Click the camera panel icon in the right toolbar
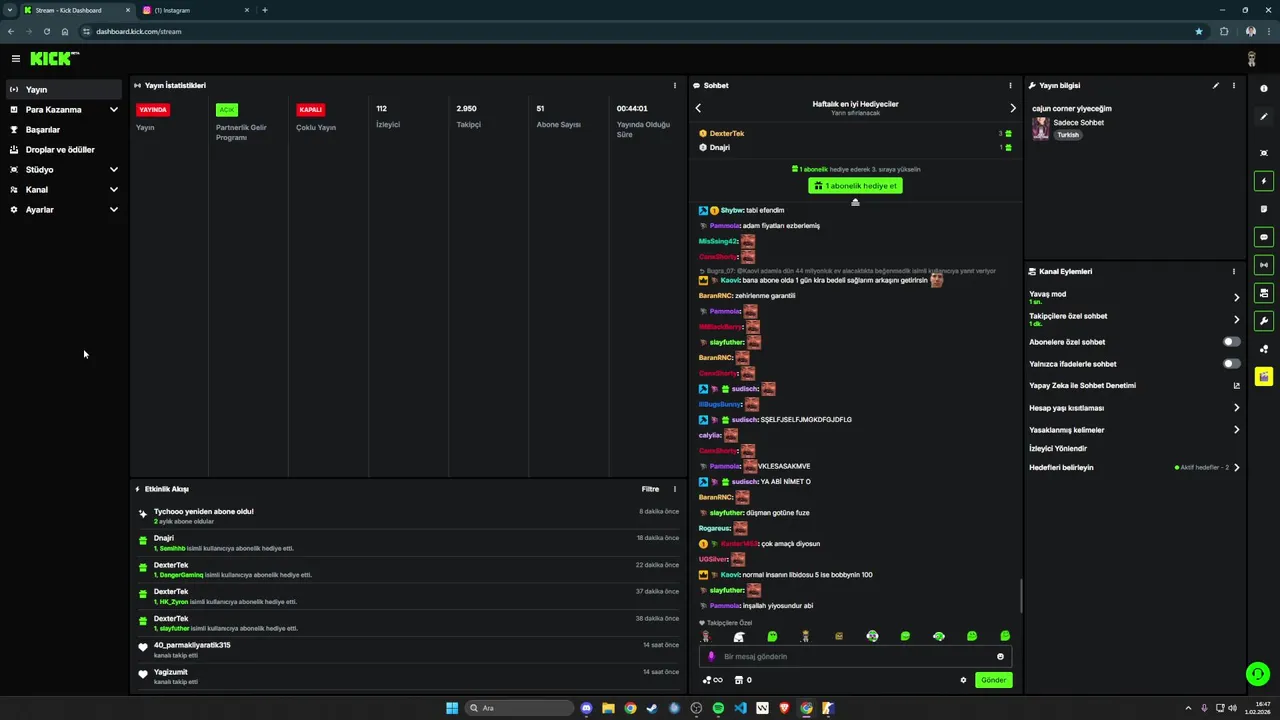Image resolution: width=1280 pixels, height=720 pixels. (1264, 293)
